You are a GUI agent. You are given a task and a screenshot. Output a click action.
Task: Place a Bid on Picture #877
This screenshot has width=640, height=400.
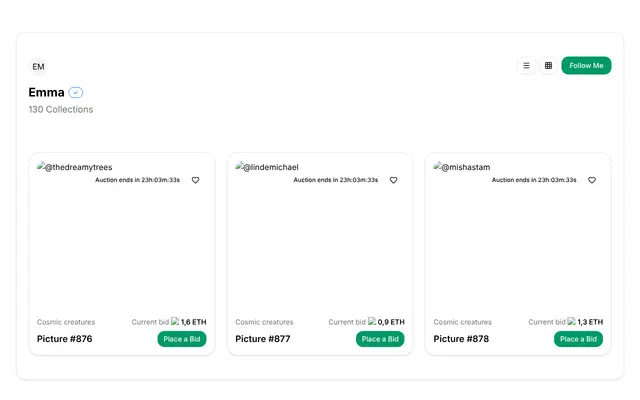(x=380, y=339)
